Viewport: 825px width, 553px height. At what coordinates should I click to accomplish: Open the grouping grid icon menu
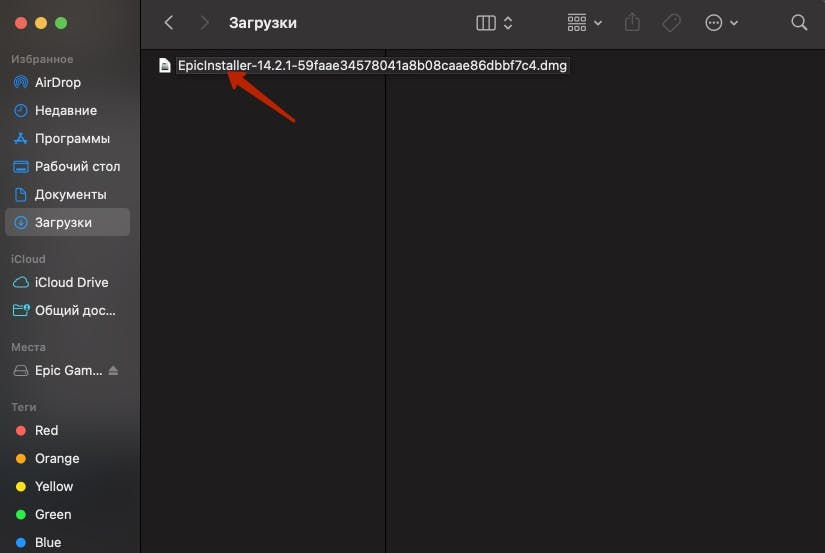577,23
